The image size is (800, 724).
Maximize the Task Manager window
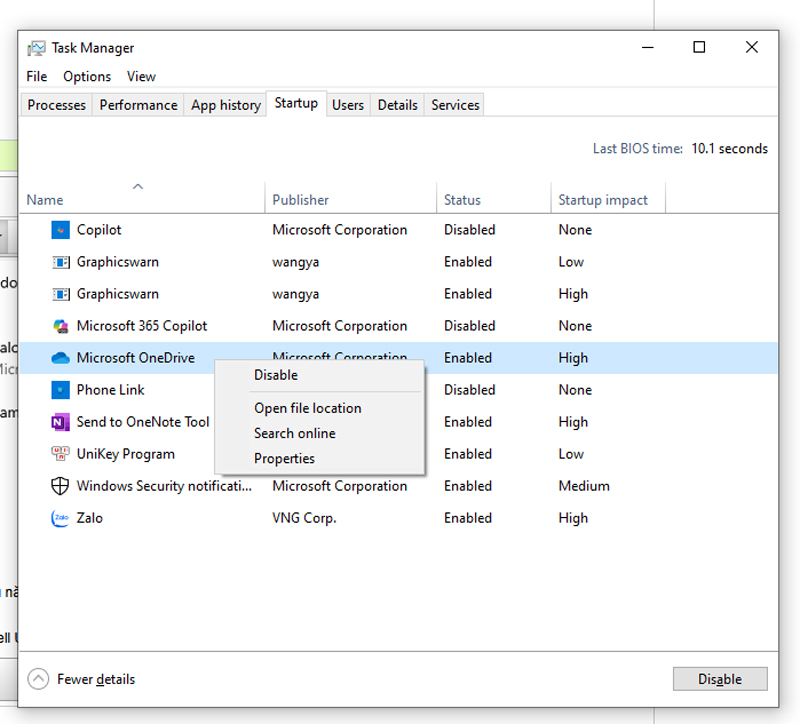tap(699, 47)
